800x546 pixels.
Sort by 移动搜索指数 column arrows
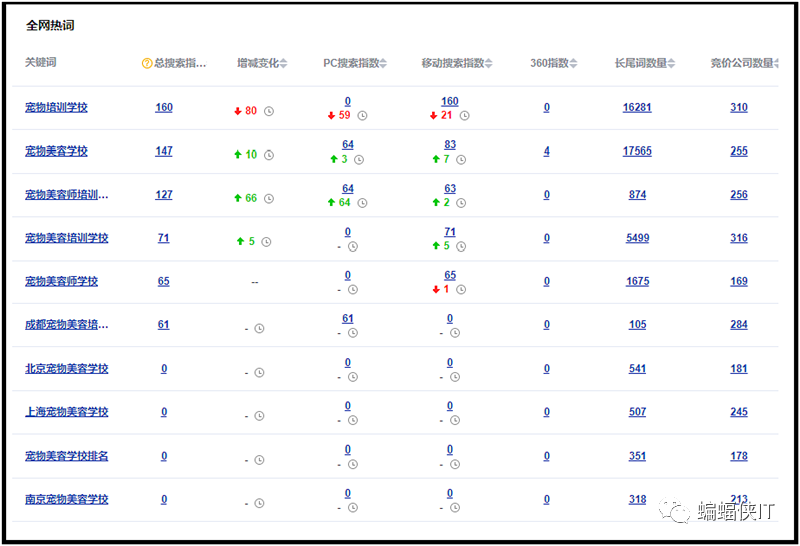click(x=489, y=64)
